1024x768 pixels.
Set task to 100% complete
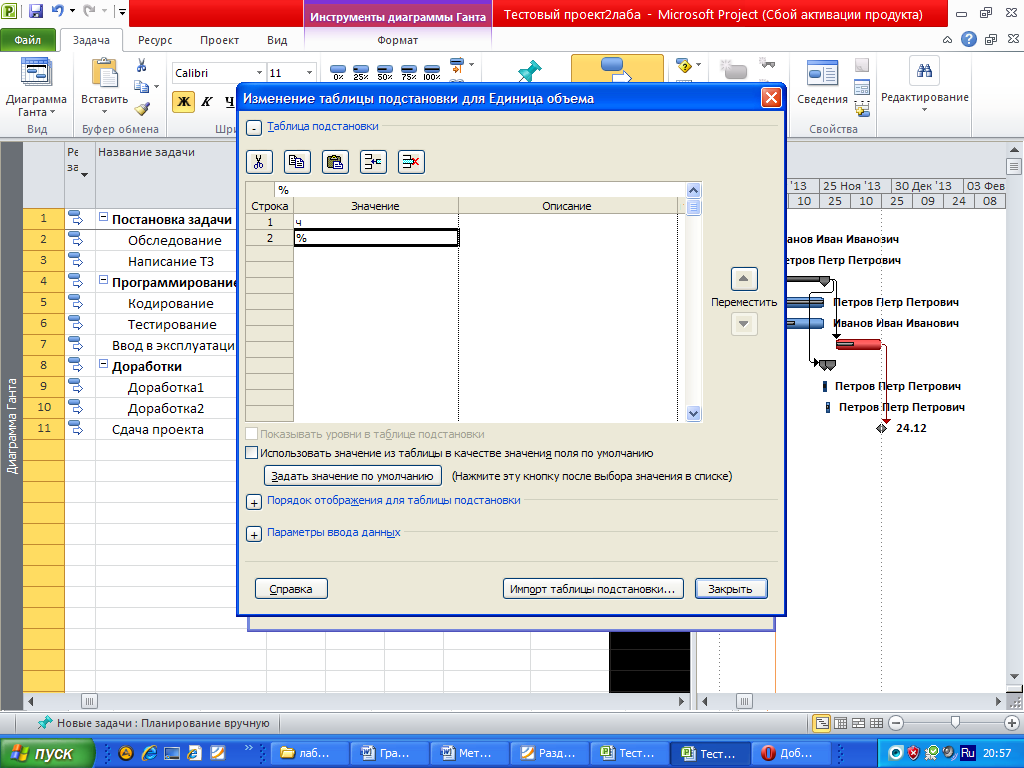click(x=432, y=72)
